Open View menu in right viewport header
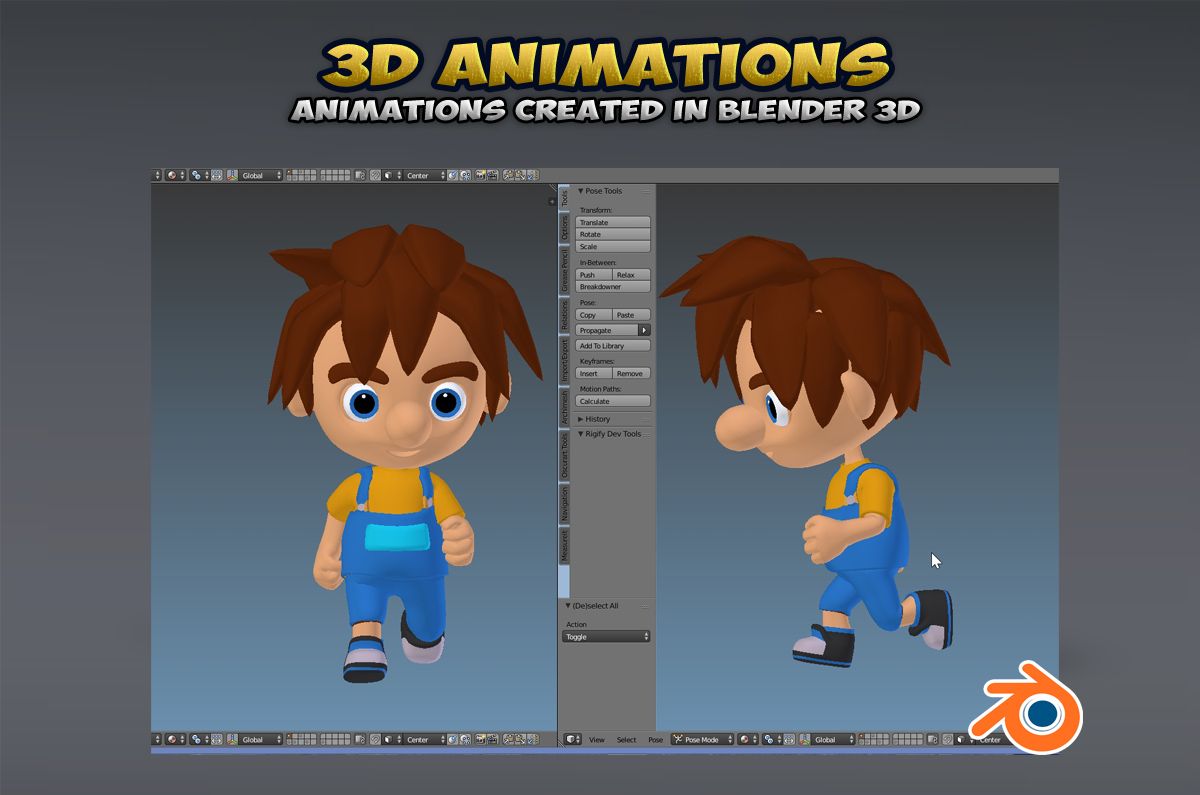 click(x=596, y=740)
